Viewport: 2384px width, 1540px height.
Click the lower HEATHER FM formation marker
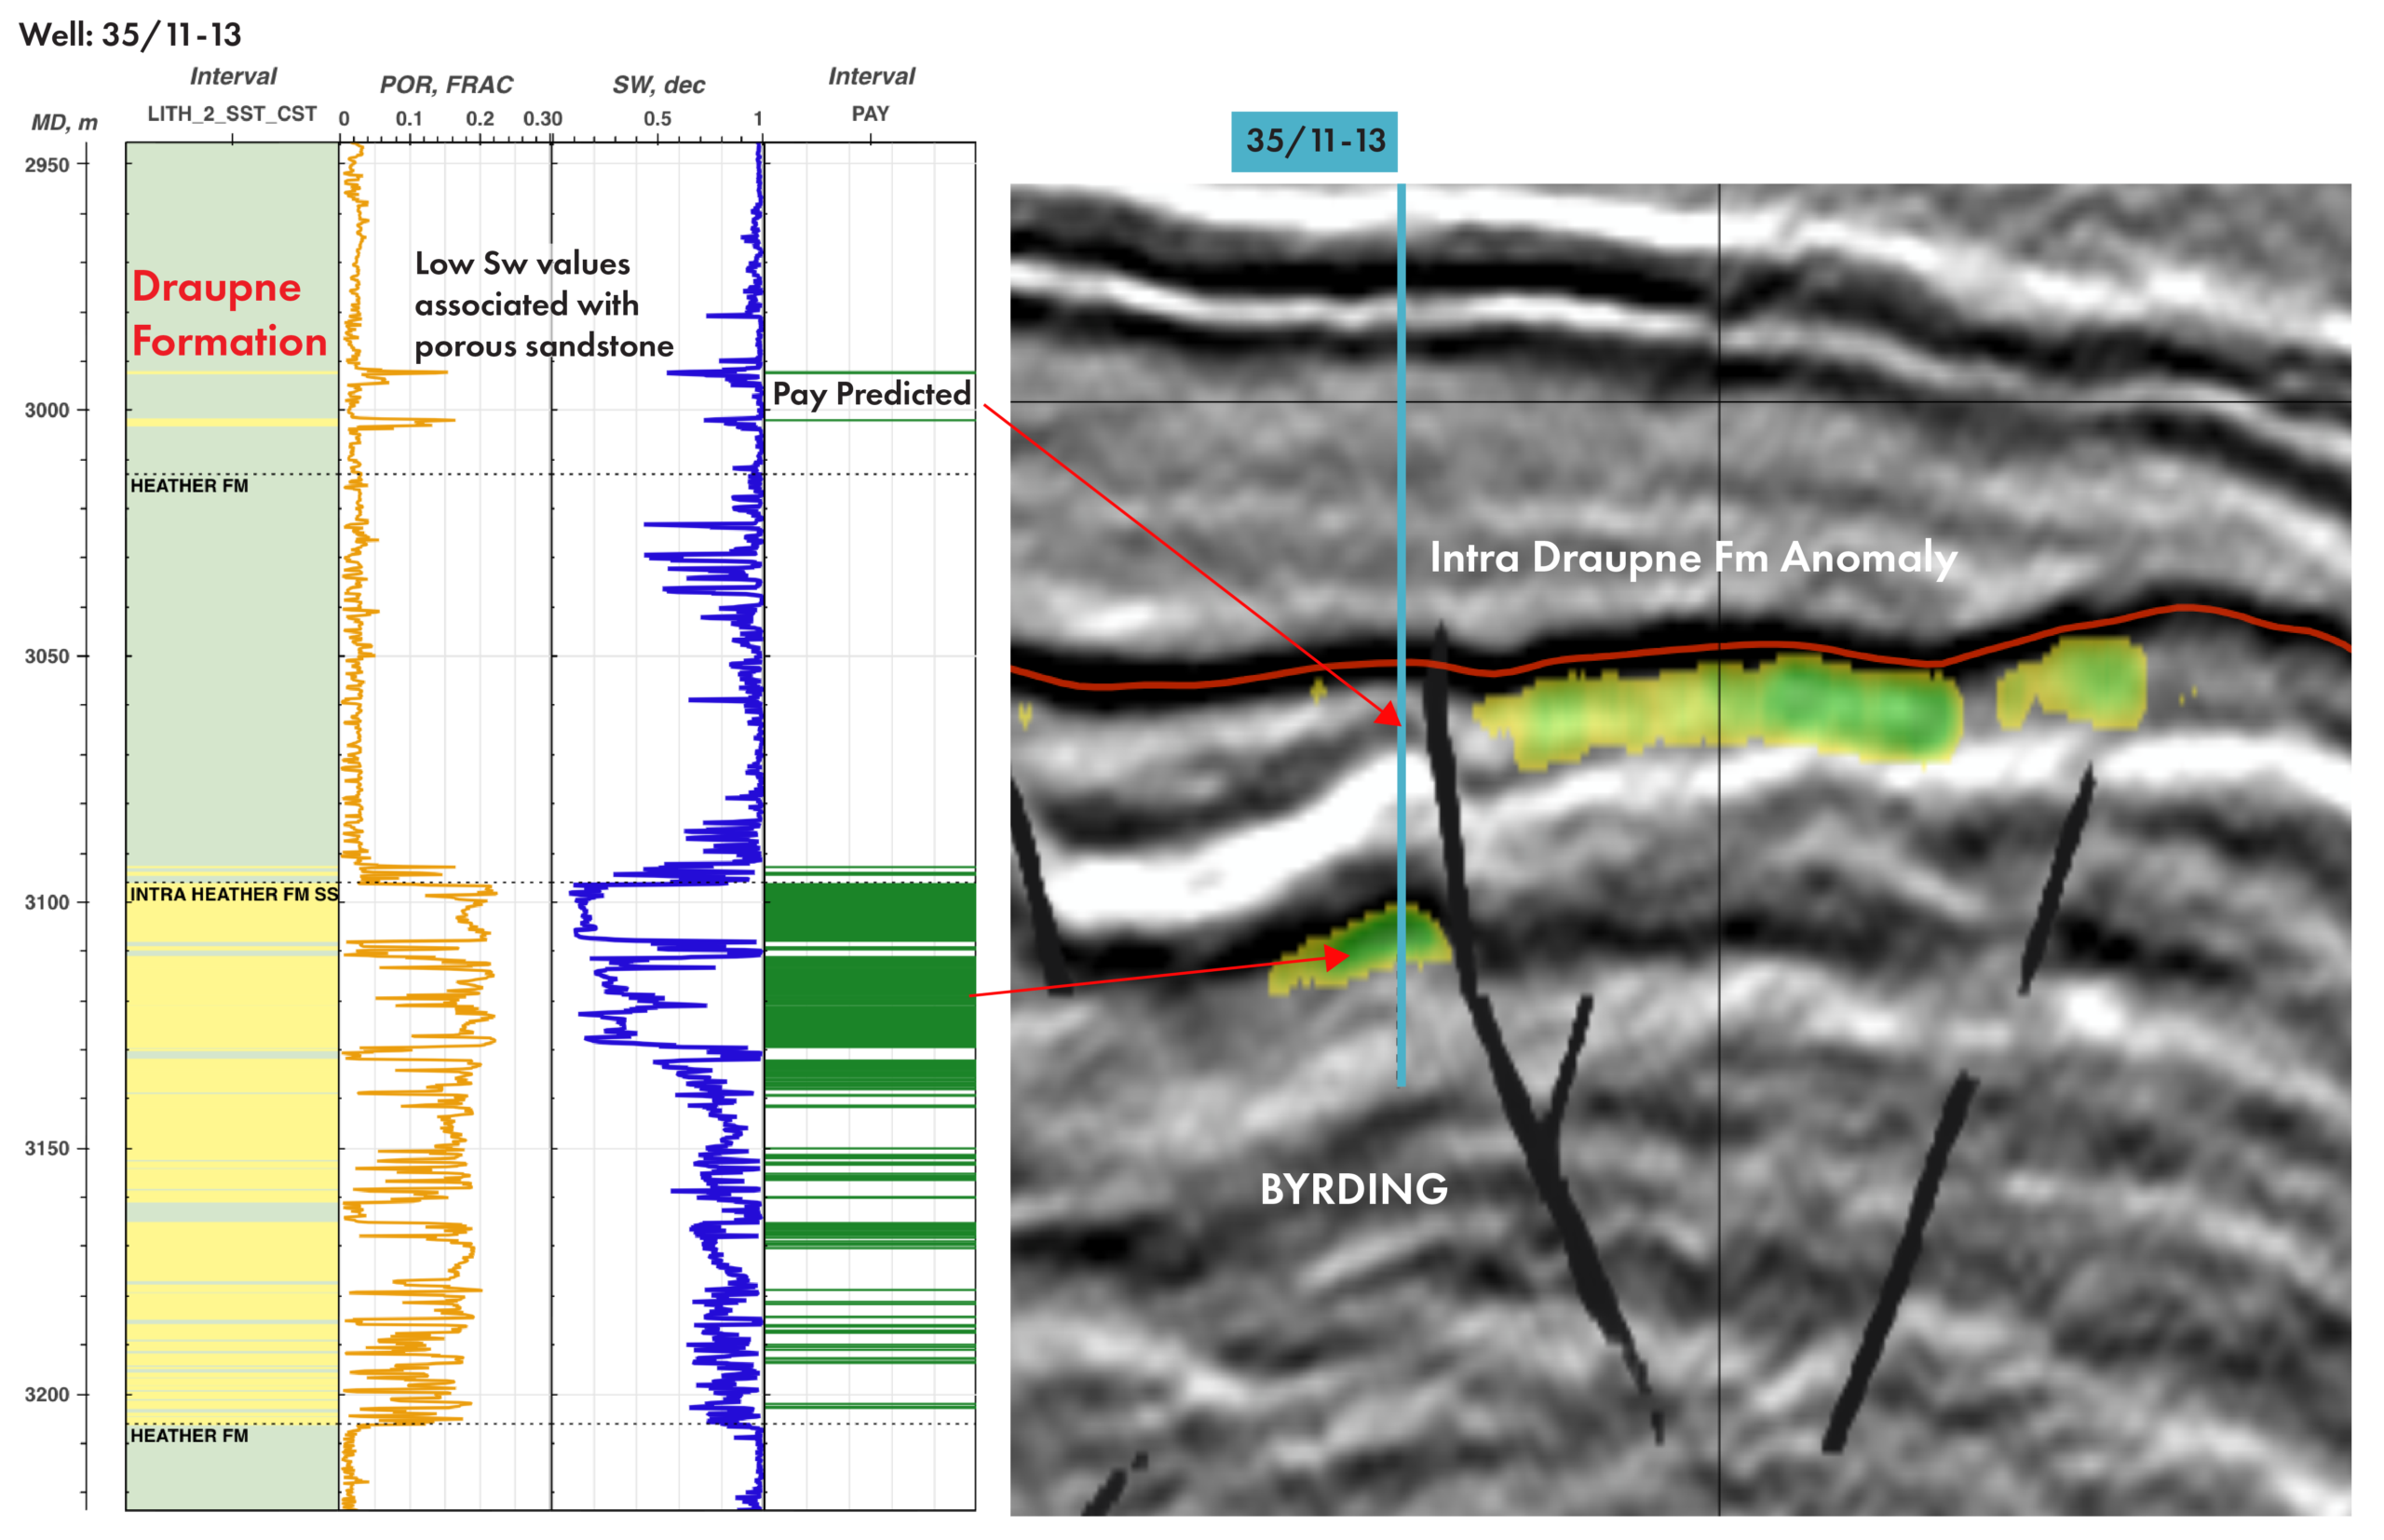tap(189, 1436)
